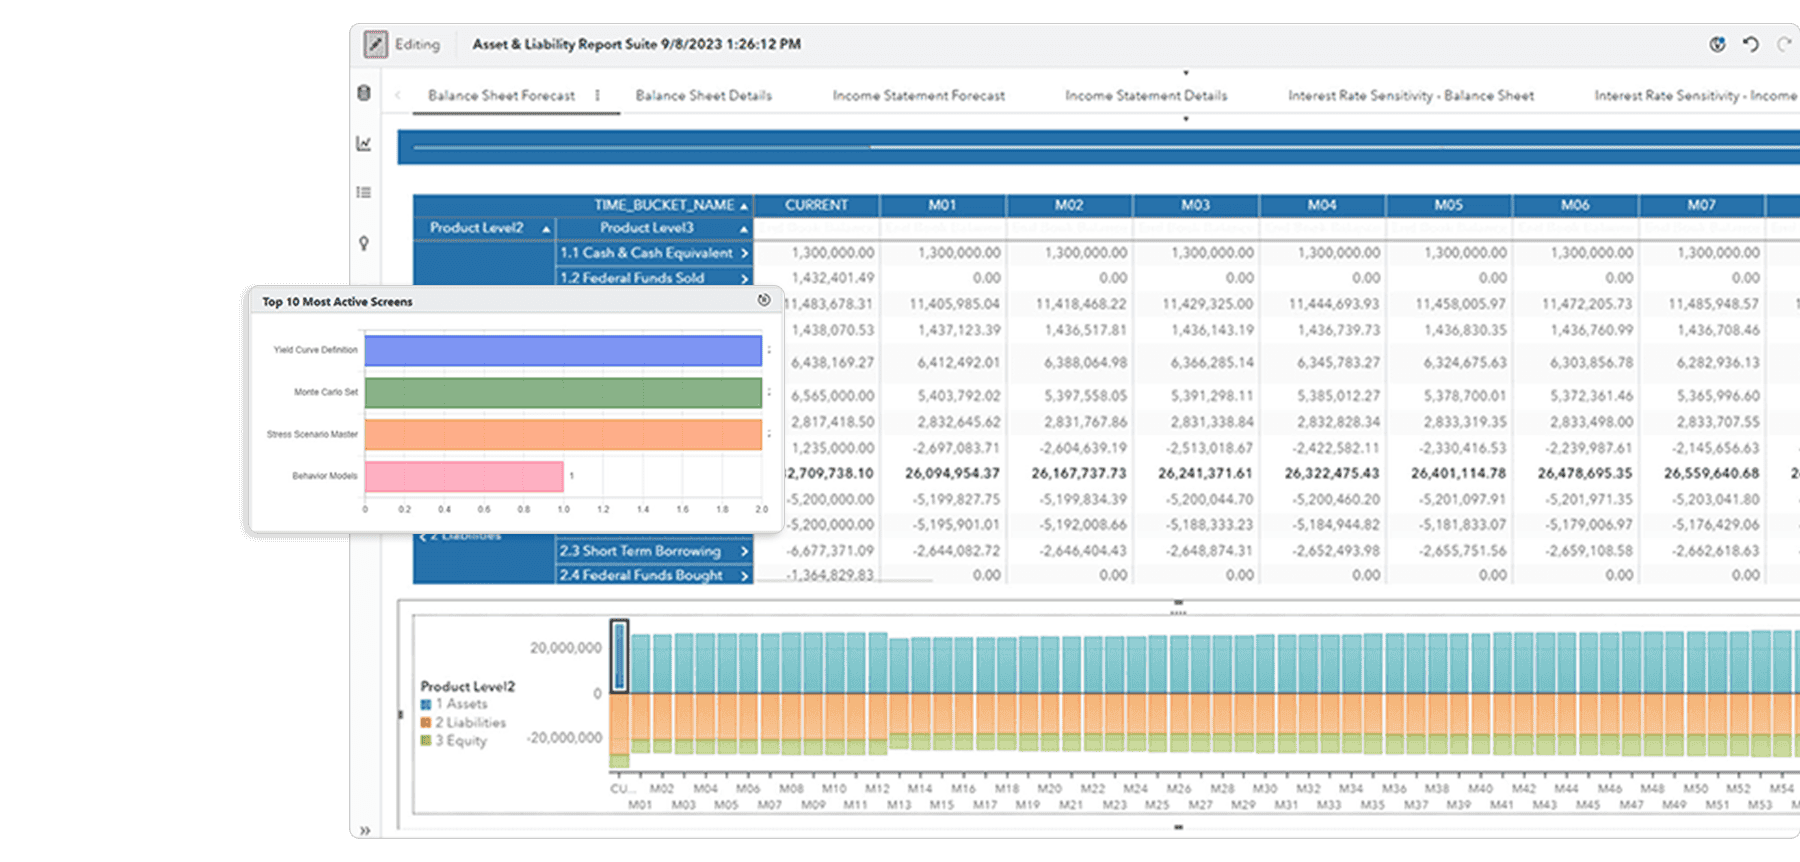The image size is (1800, 862).
Task: Click the M01 column header
Action: tap(942, 205)
